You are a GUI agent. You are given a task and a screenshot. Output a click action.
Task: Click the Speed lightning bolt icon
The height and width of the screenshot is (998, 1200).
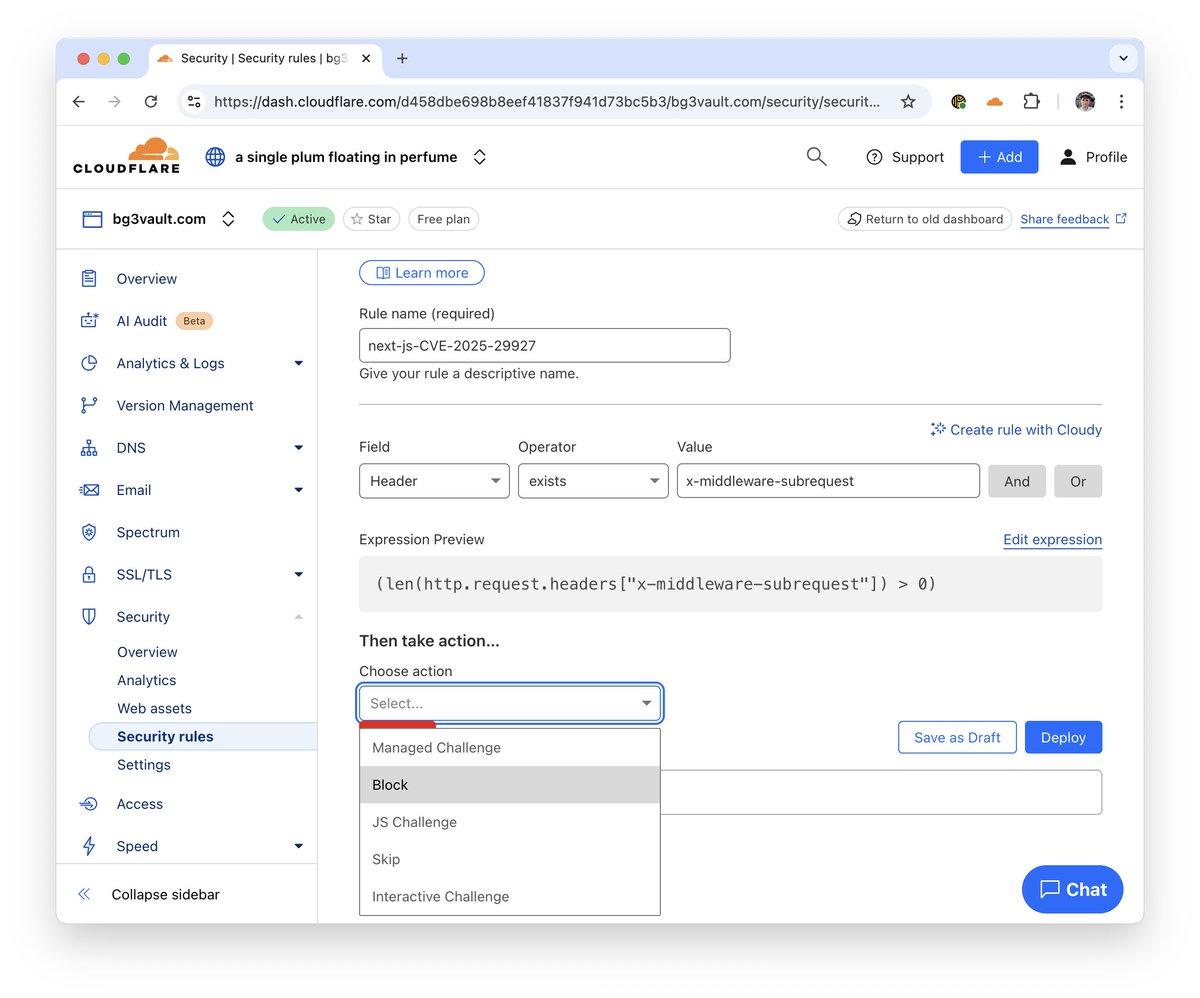(x=89, y=846)
